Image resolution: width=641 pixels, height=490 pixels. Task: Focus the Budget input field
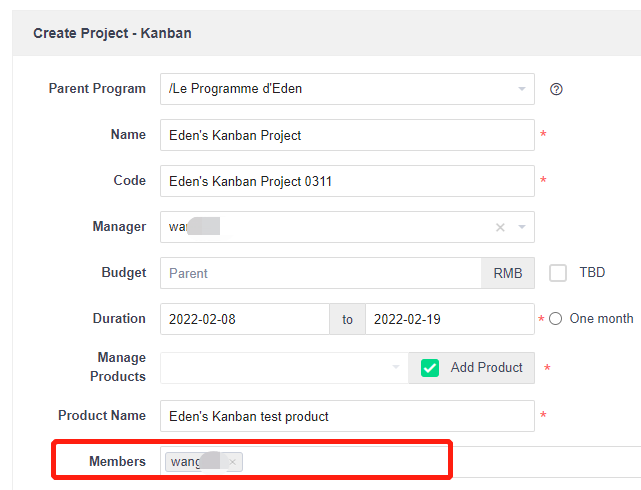point(320,273)
